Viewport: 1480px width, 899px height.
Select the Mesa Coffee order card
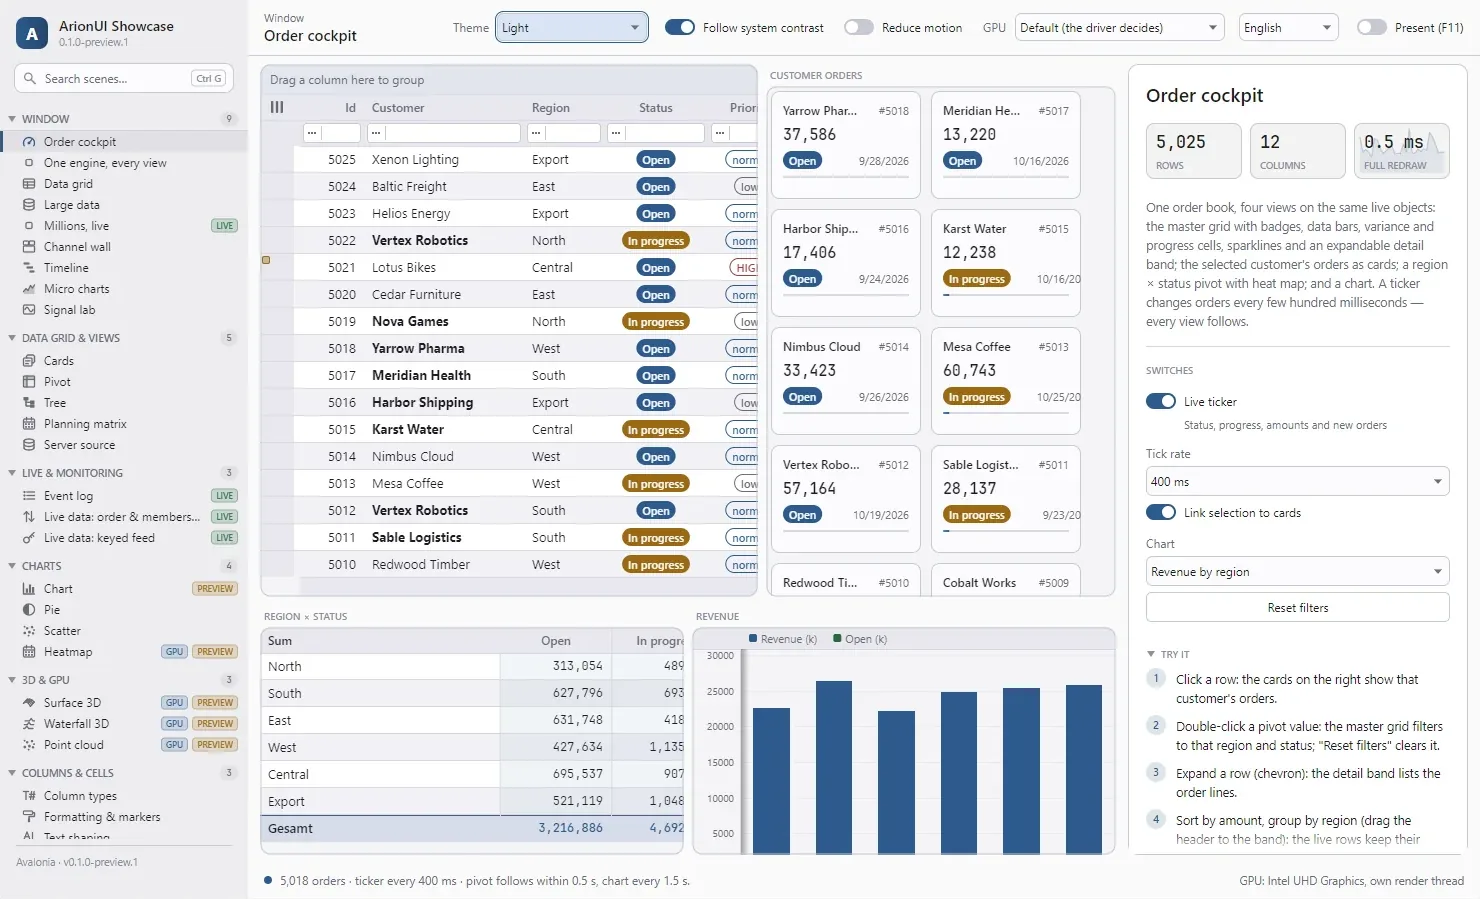click(1006, 381)
